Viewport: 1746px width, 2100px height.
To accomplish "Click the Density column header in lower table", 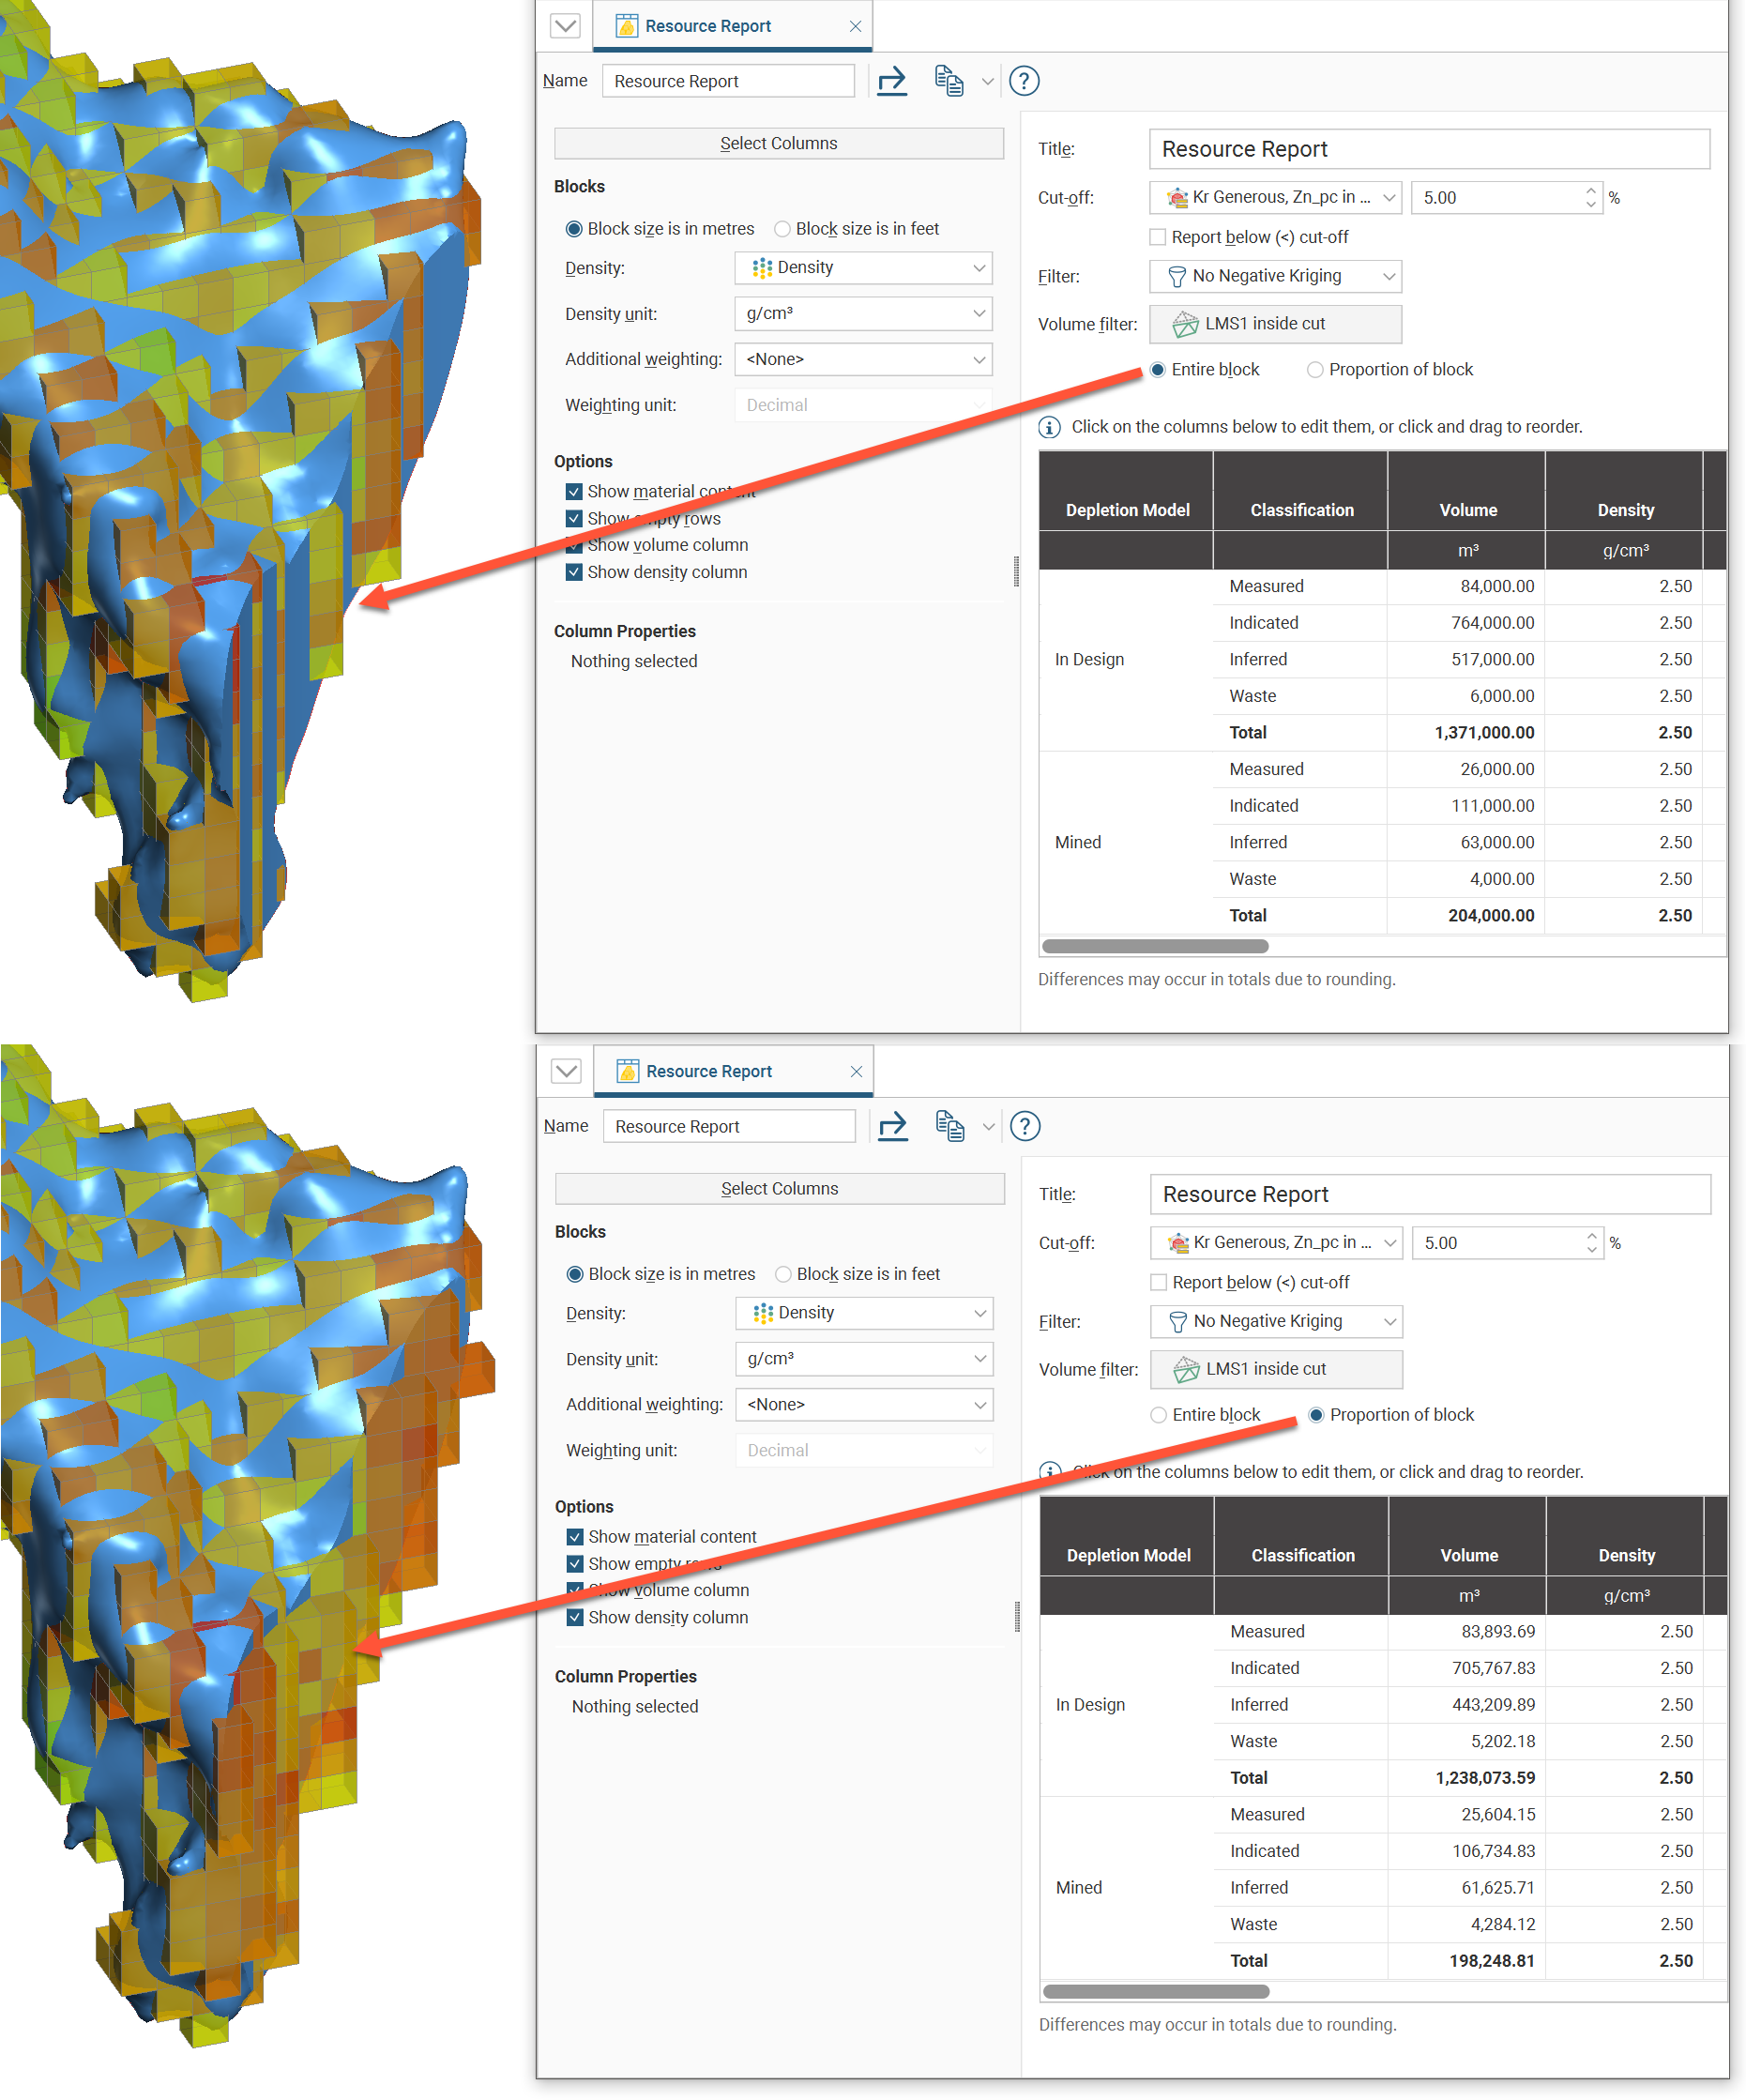I will tap(1626, 1555).
